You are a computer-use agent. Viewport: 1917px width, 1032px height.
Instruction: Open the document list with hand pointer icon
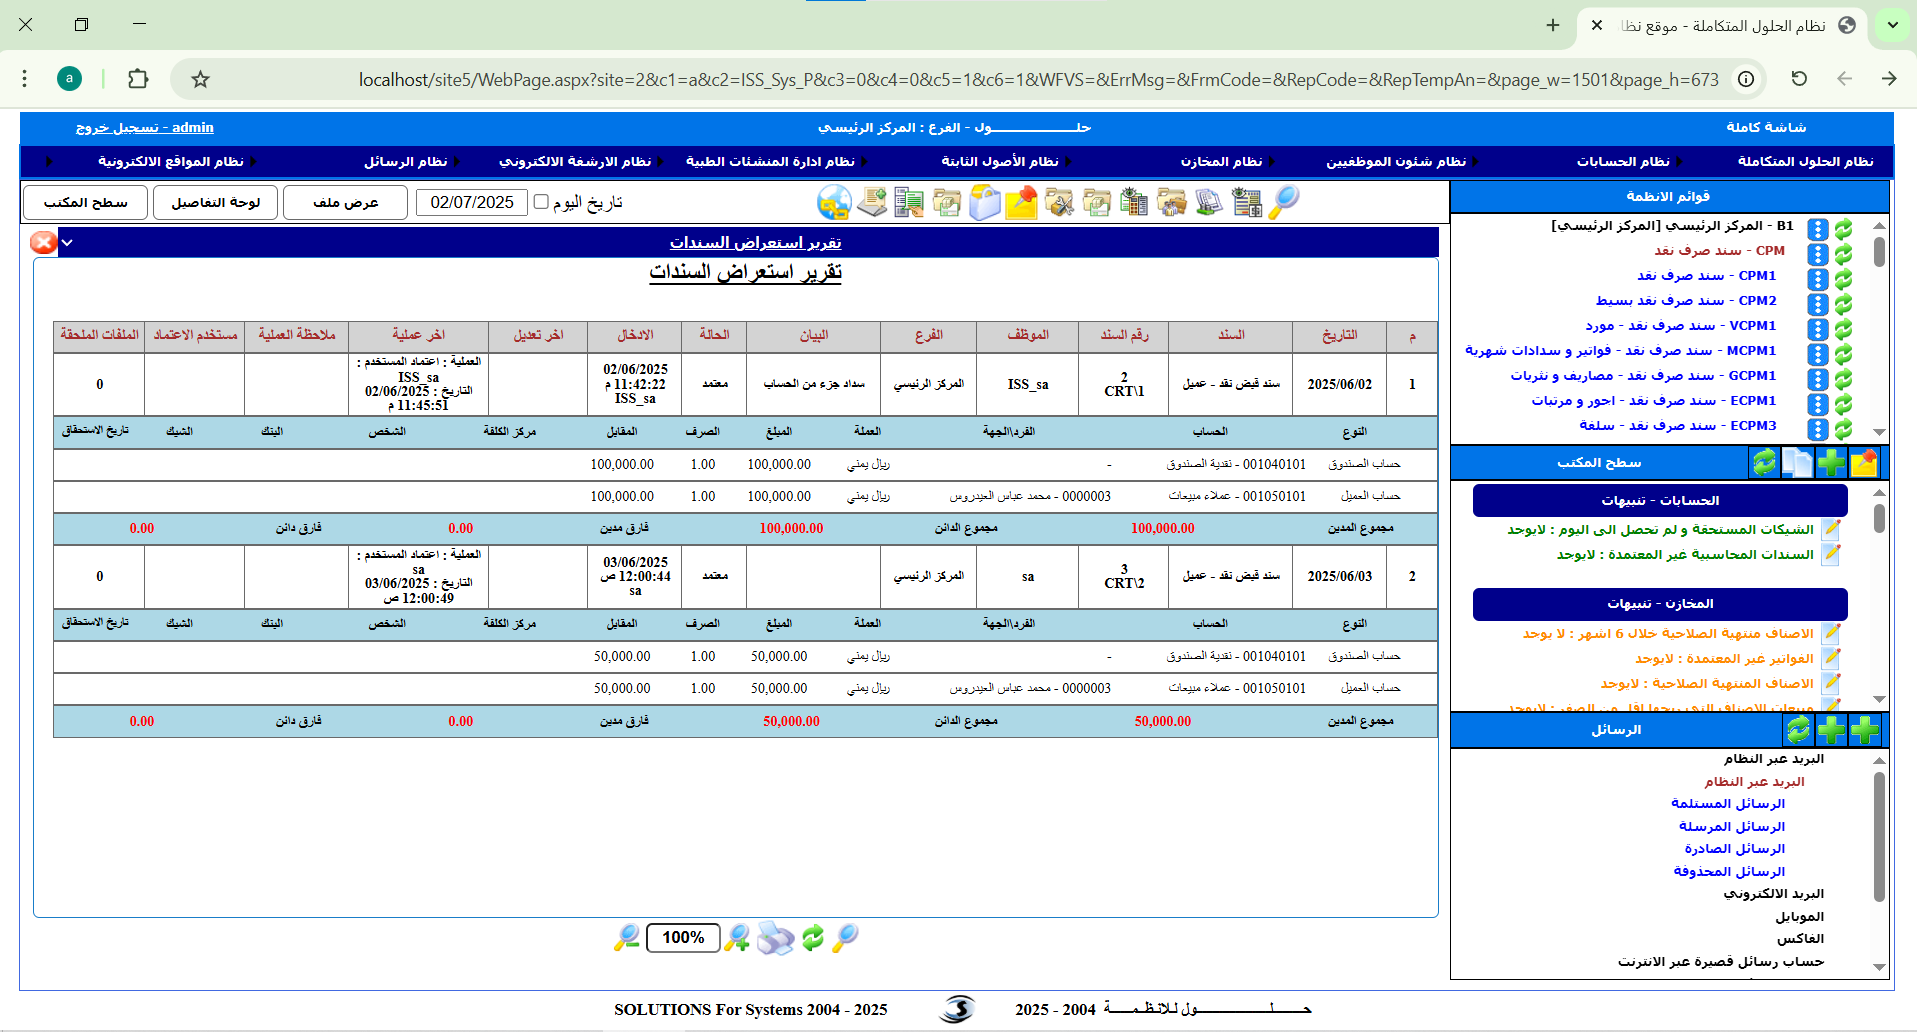909,203
